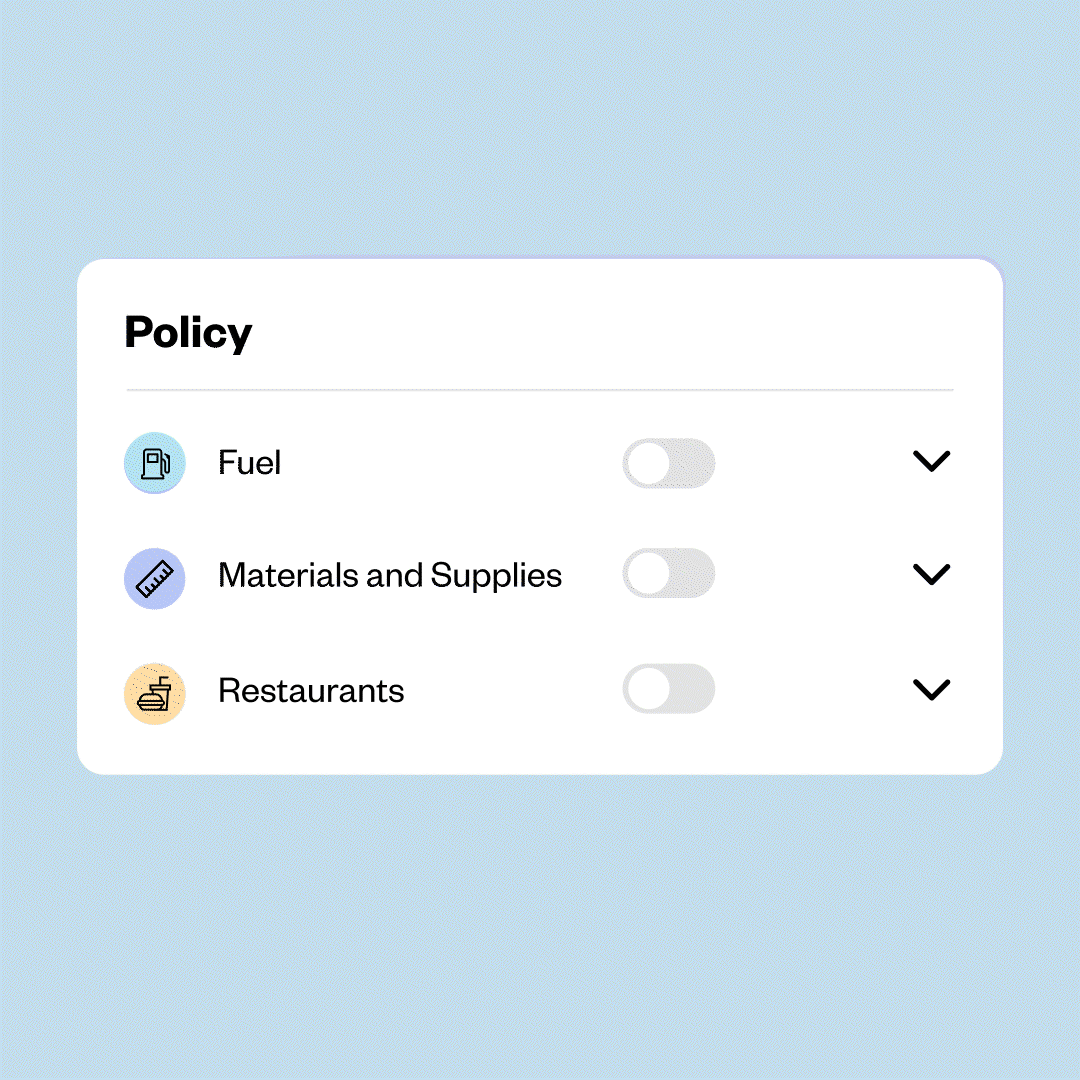Expand the Materials and Supplies details
The height and width of the screenshot is (1080, 1080).
pos(931,574)
